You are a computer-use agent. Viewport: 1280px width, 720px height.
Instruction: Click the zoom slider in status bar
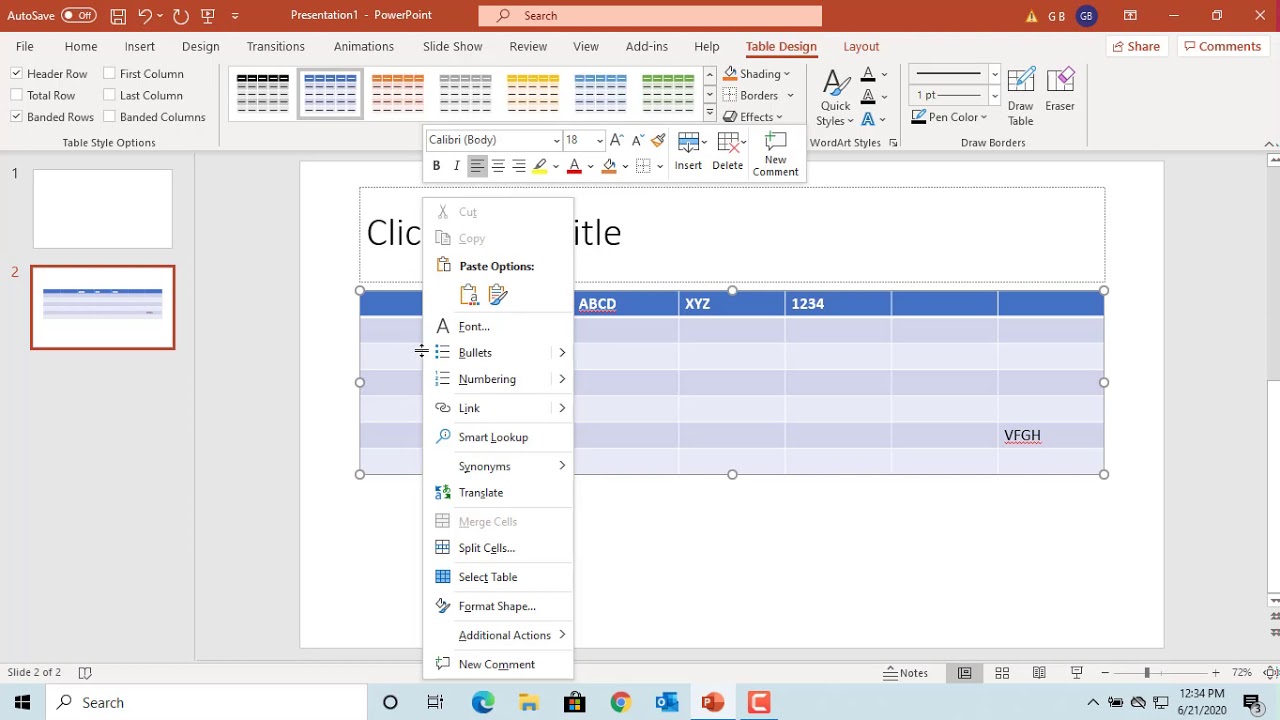(x=1146, y=673)
